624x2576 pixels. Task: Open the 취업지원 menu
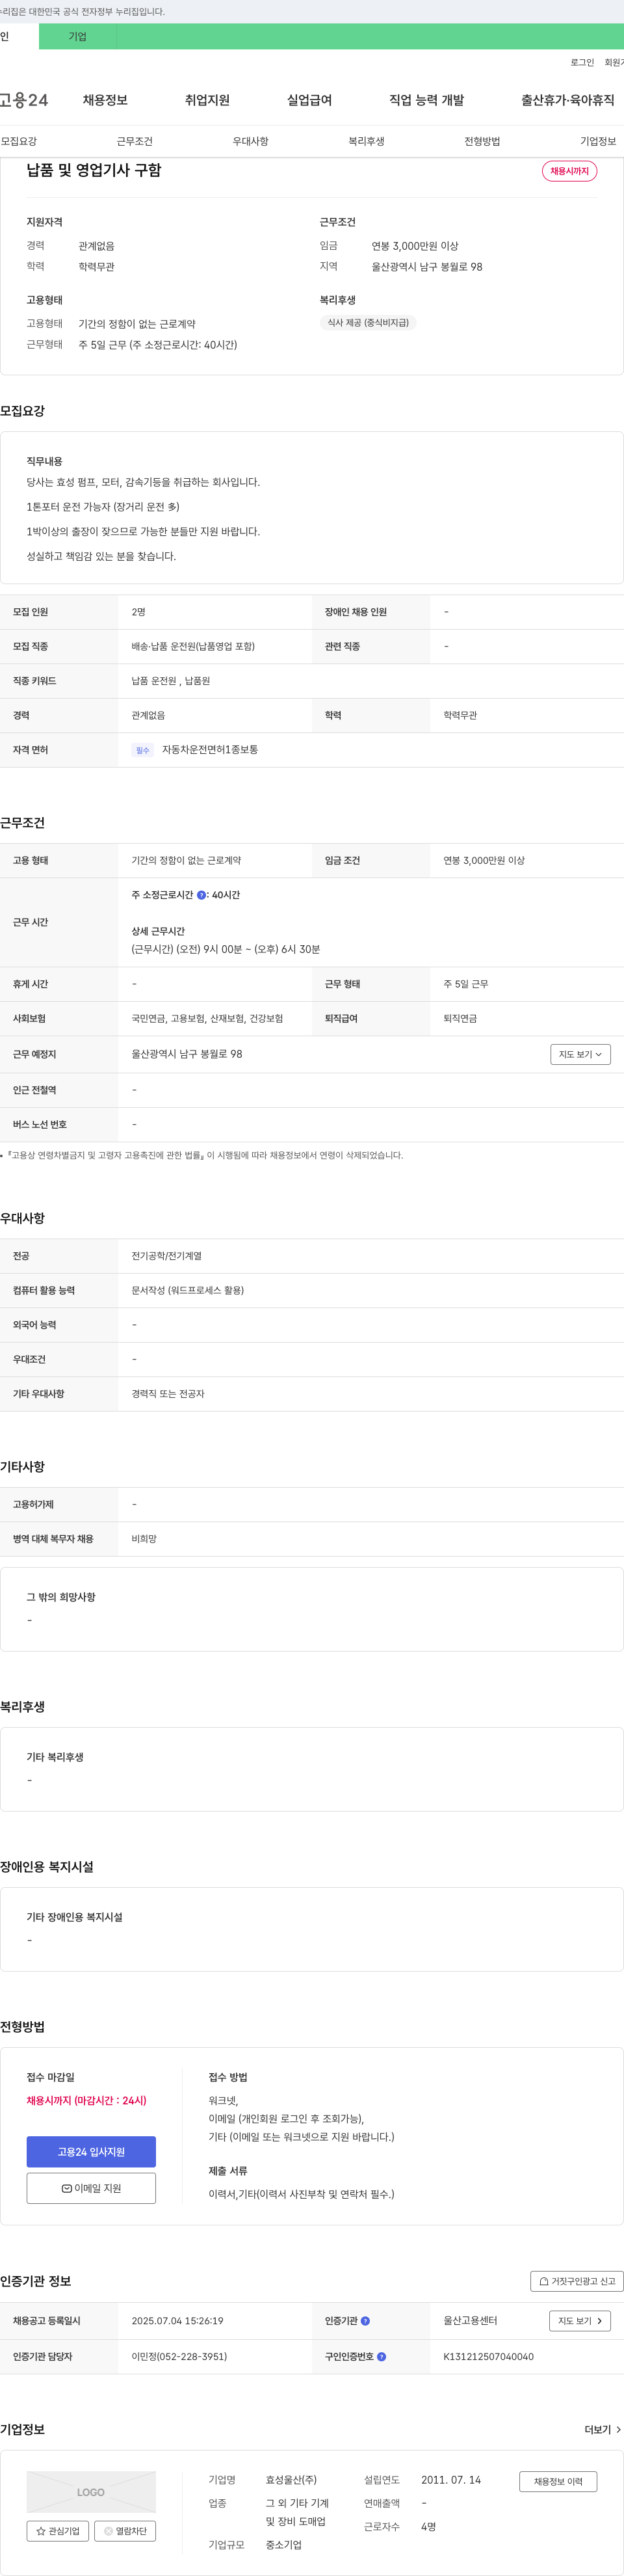(x=207, y=100)
